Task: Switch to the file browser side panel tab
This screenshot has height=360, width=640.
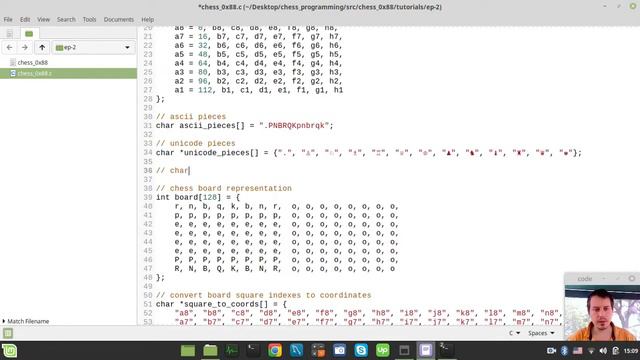Action: (29, 33)
